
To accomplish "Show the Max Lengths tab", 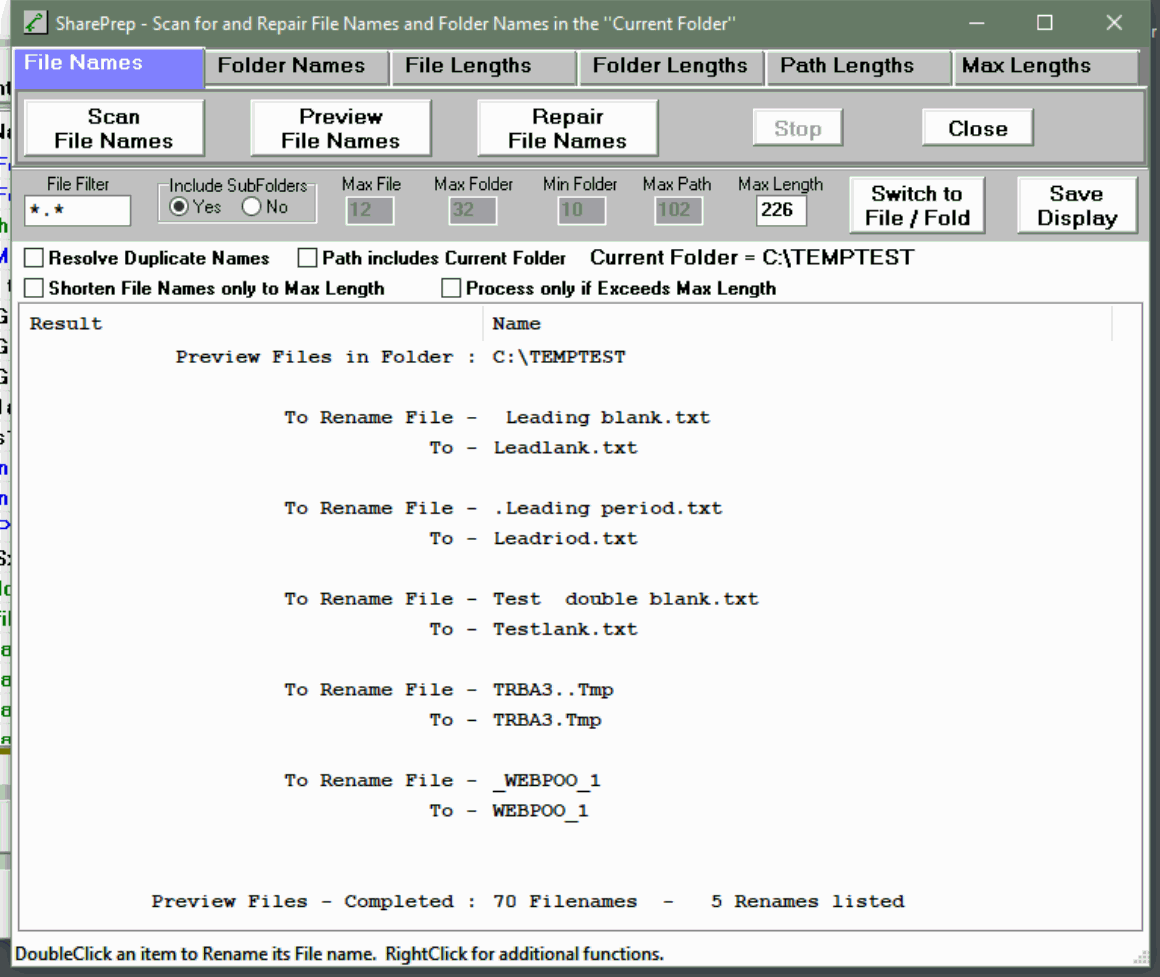I will pyautogui.click(x=1045, y=67).
